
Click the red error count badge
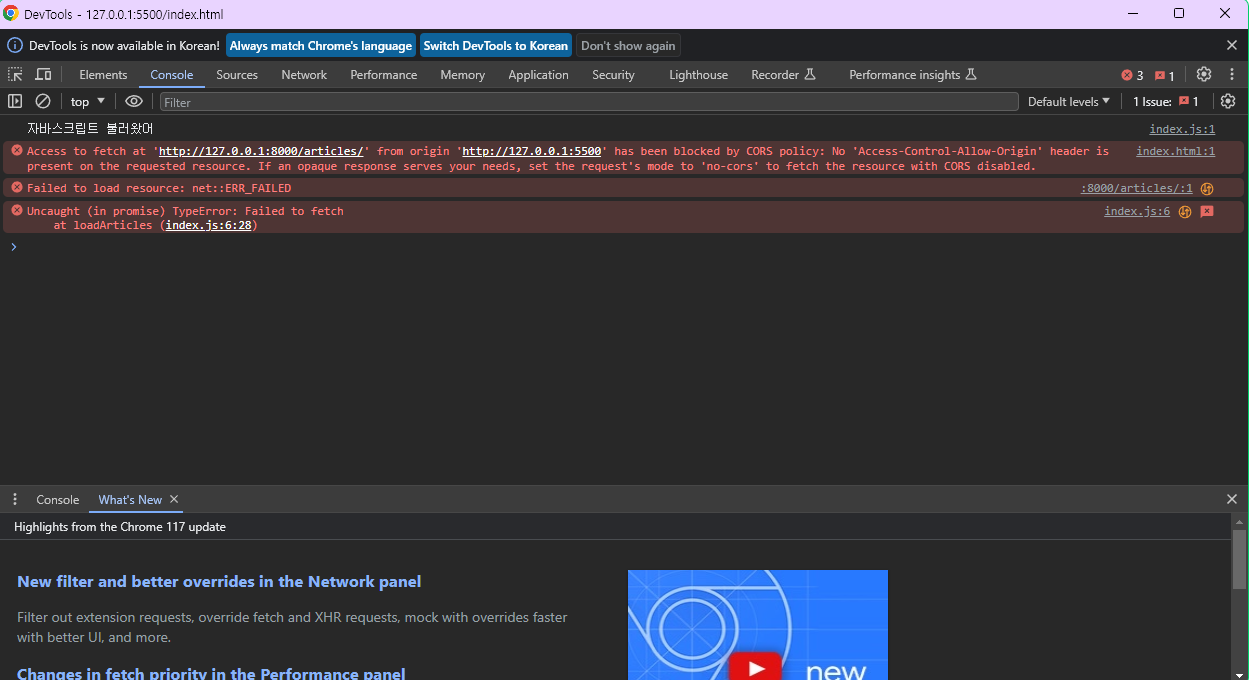(x=1132, y=75)
